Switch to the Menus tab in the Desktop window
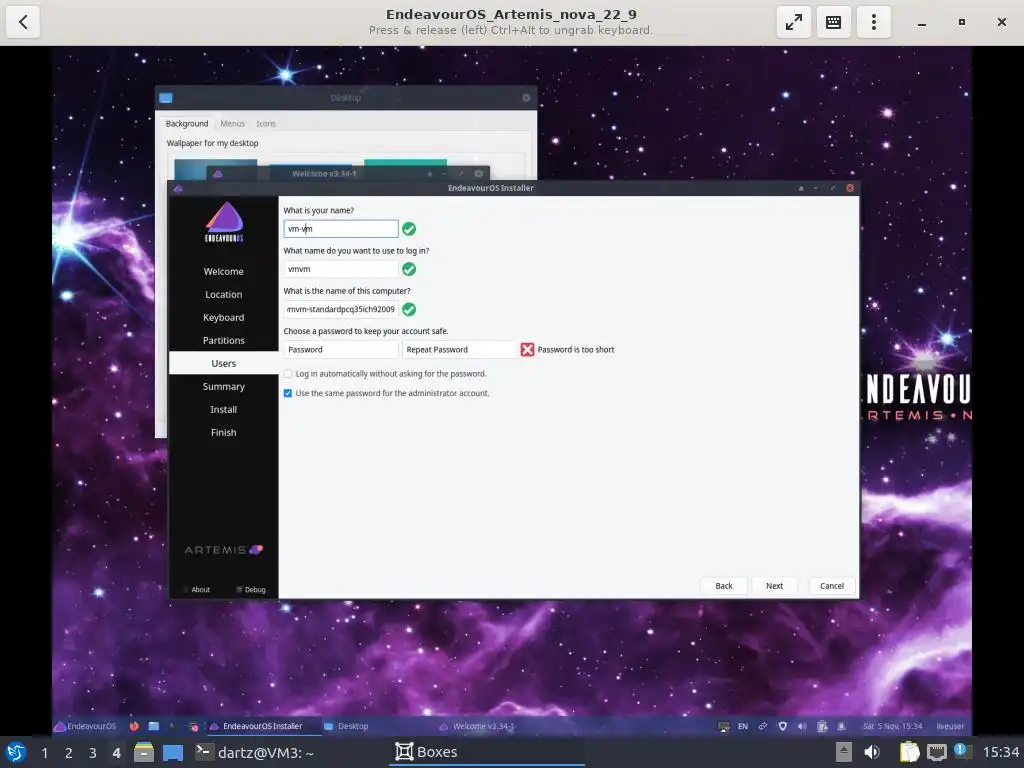1024x768 pixels. 232,123
